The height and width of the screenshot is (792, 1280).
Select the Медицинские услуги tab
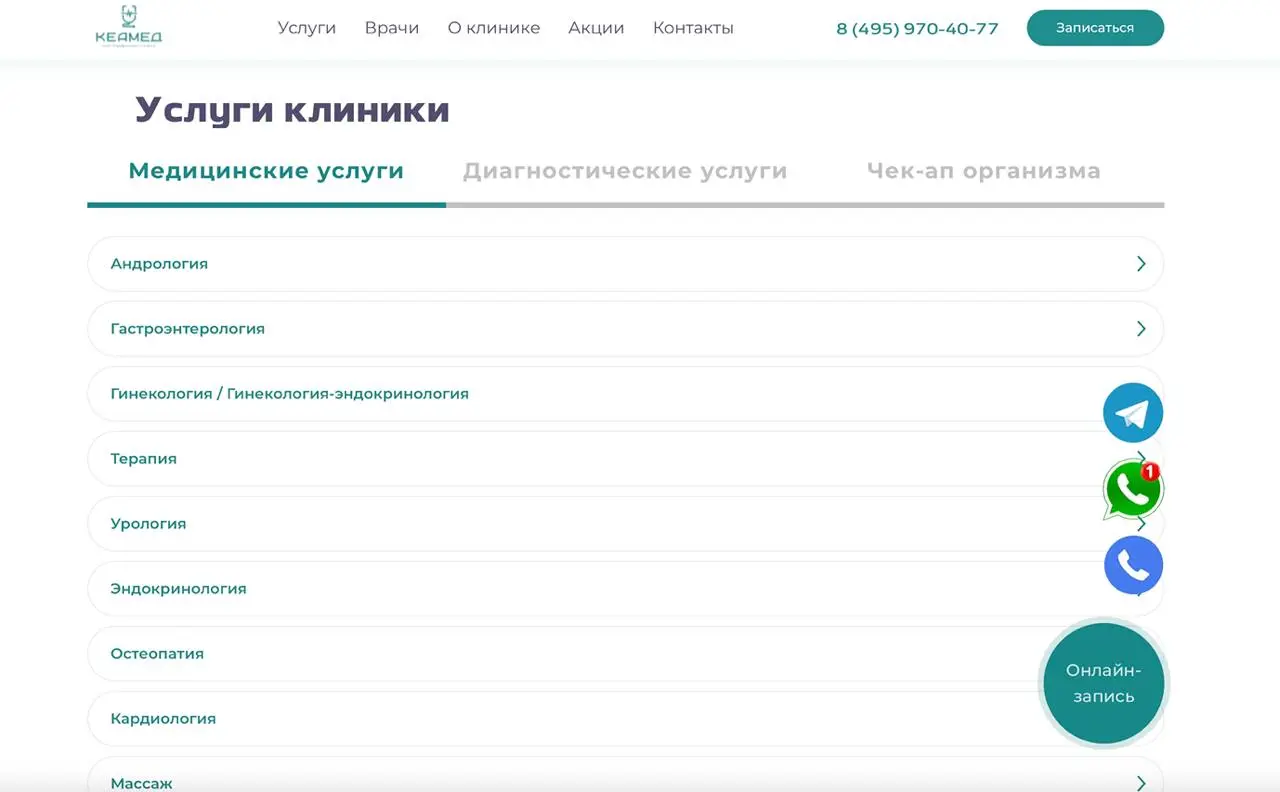coord(266,171)
